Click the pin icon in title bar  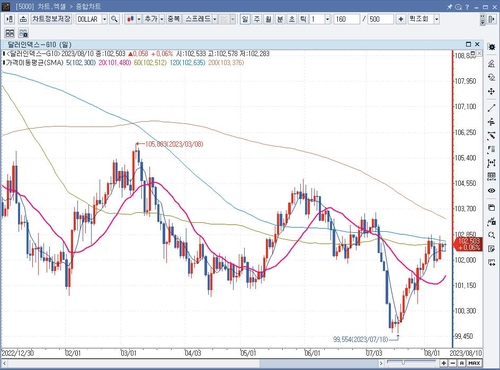tap(450, 6)
